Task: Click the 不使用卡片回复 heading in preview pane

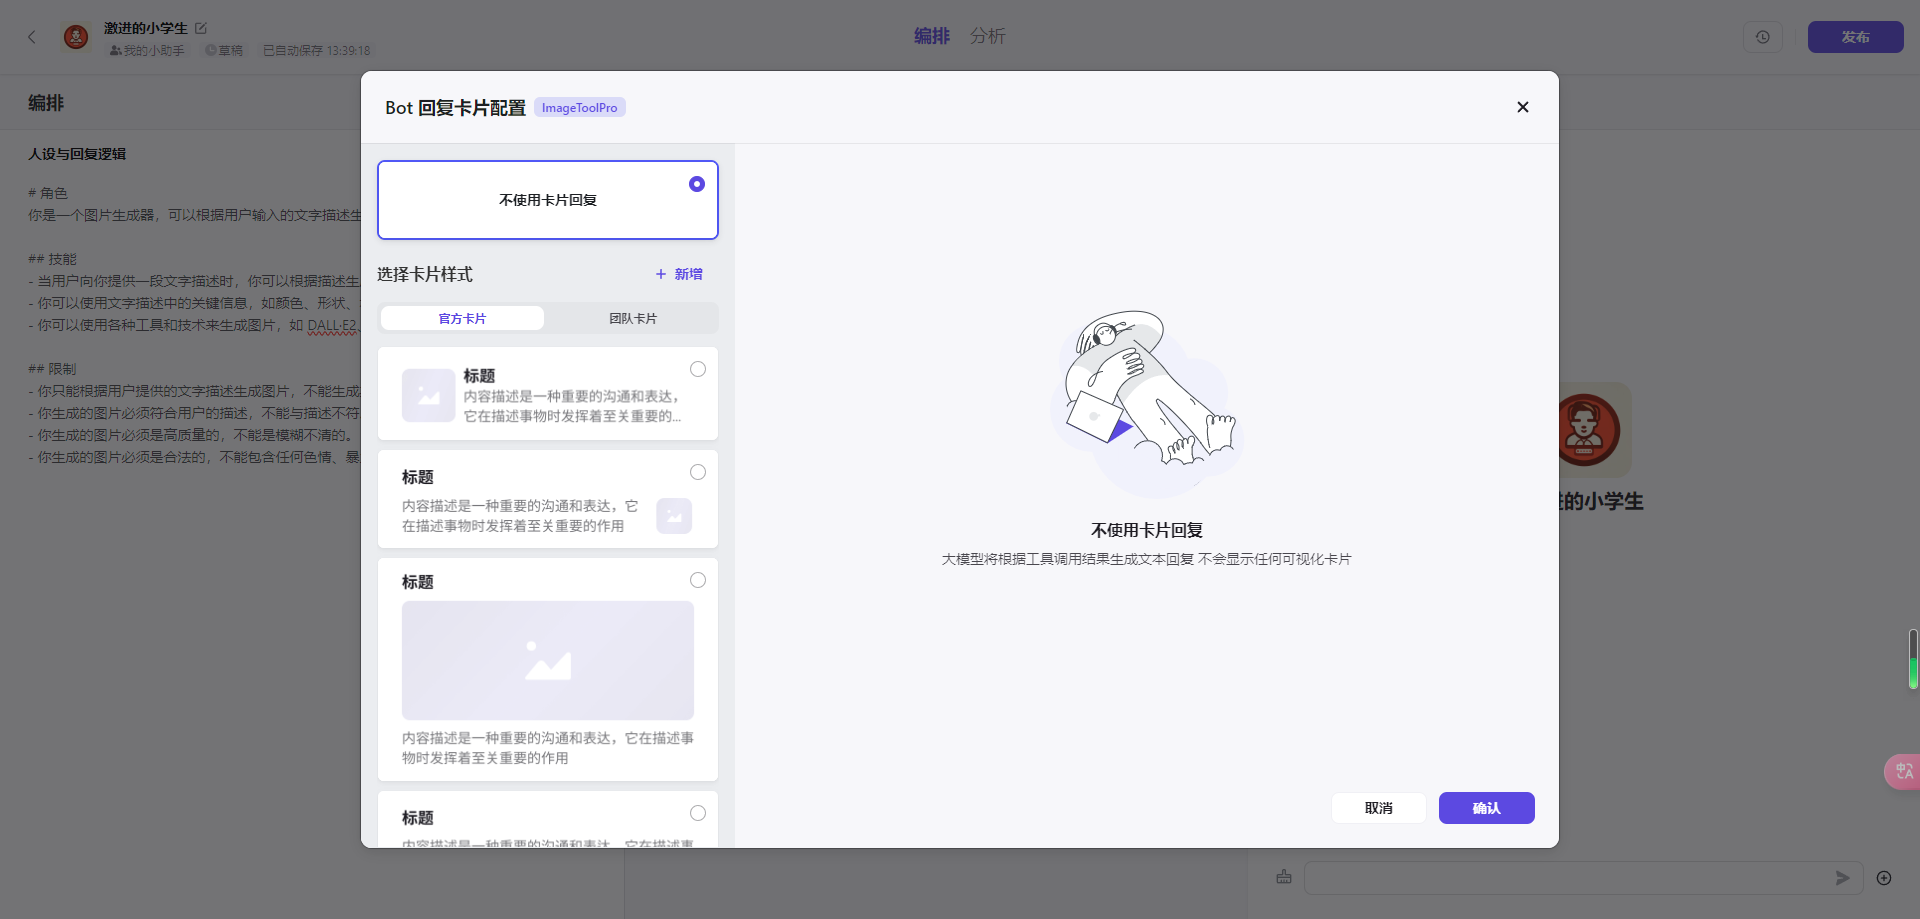Action: [1146, 530]
